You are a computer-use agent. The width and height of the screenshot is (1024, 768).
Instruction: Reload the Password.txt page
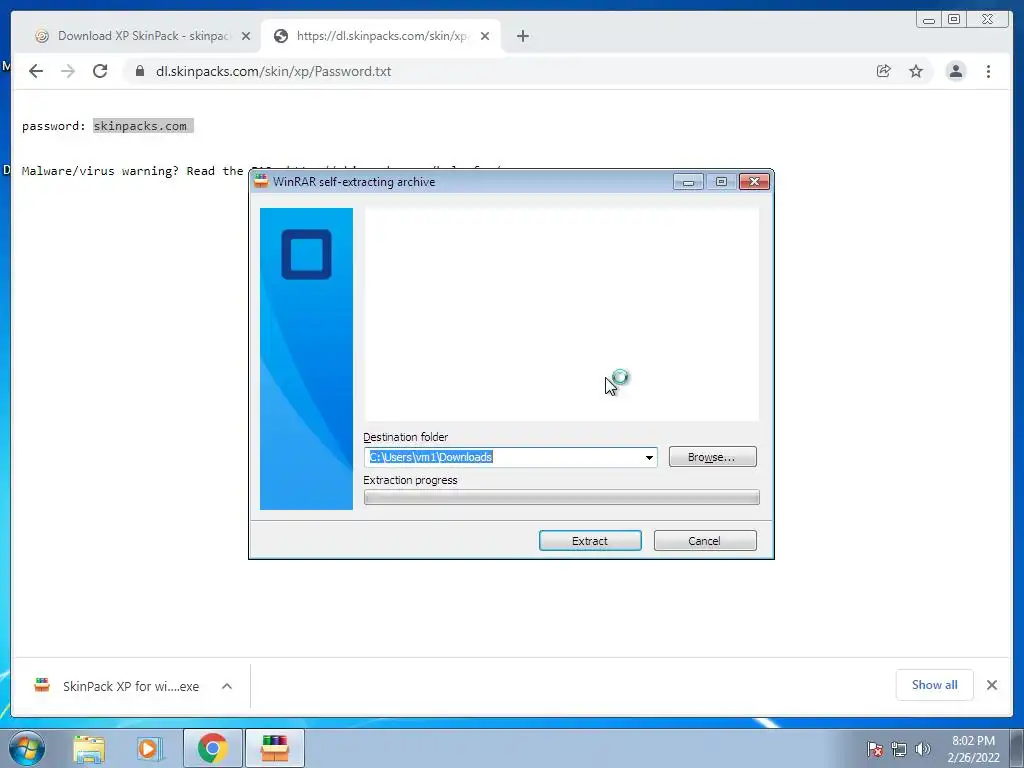tap(100, 71)
